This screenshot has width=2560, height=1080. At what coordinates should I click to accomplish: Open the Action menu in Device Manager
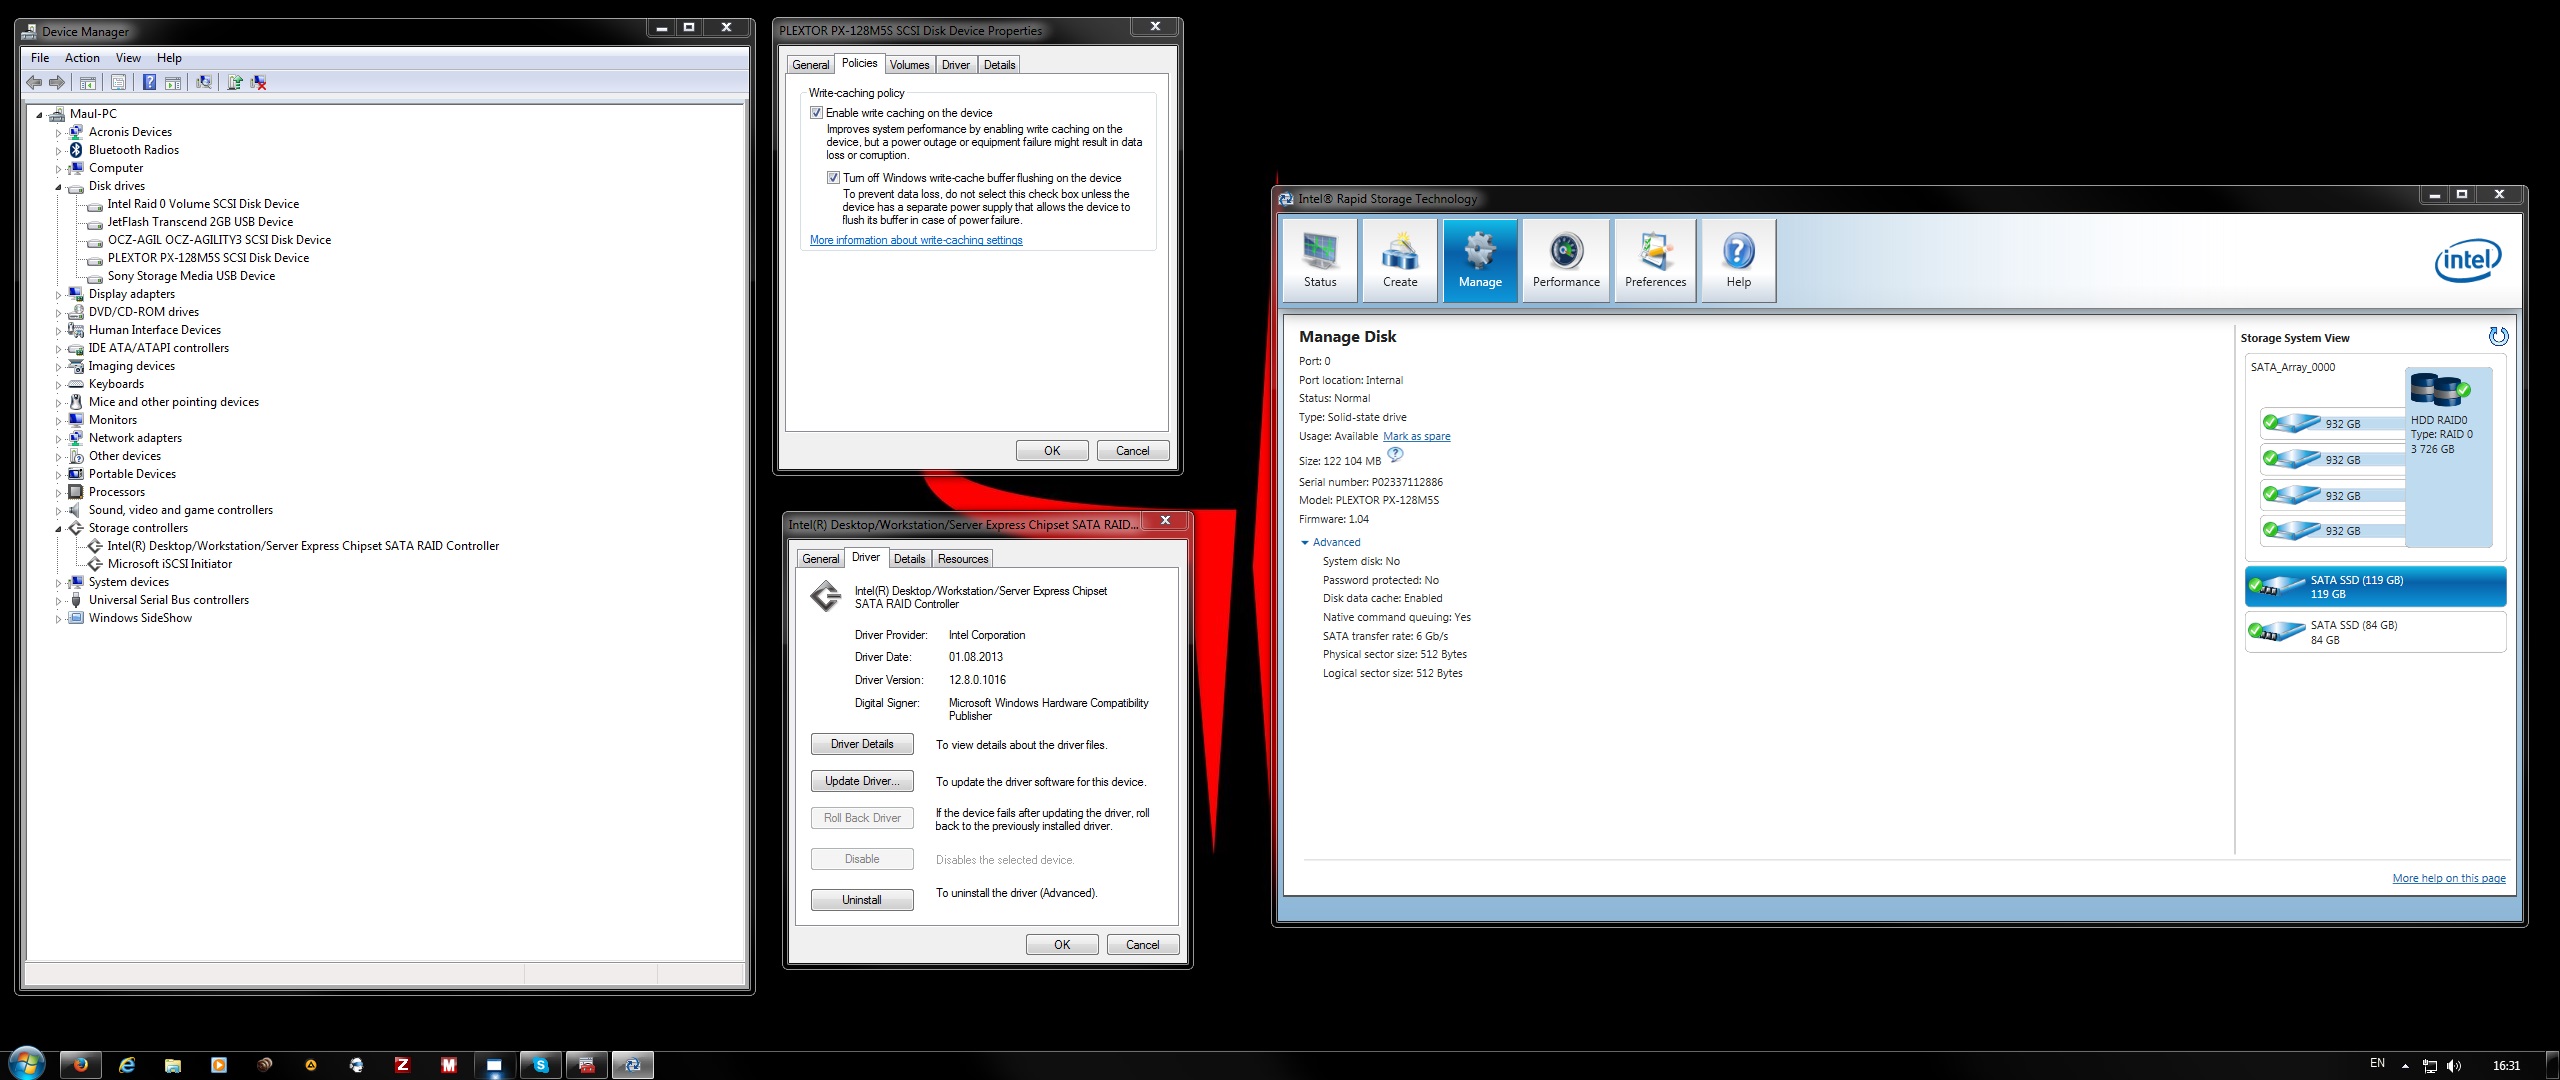tap(82, 58)
